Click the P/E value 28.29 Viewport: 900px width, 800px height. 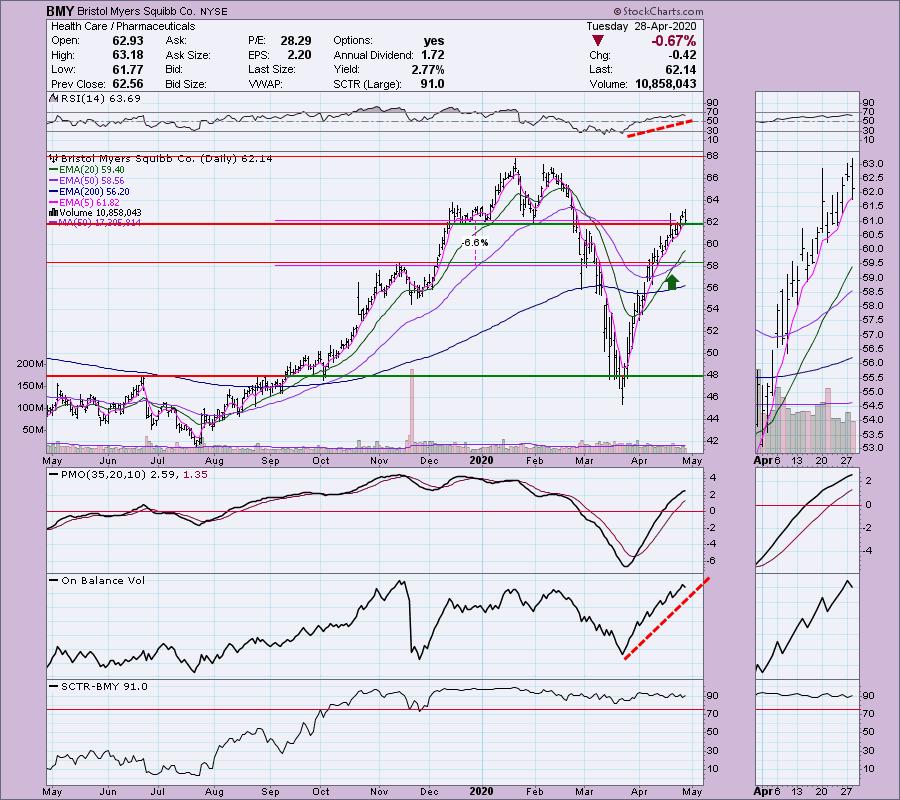tap(296, 41)
